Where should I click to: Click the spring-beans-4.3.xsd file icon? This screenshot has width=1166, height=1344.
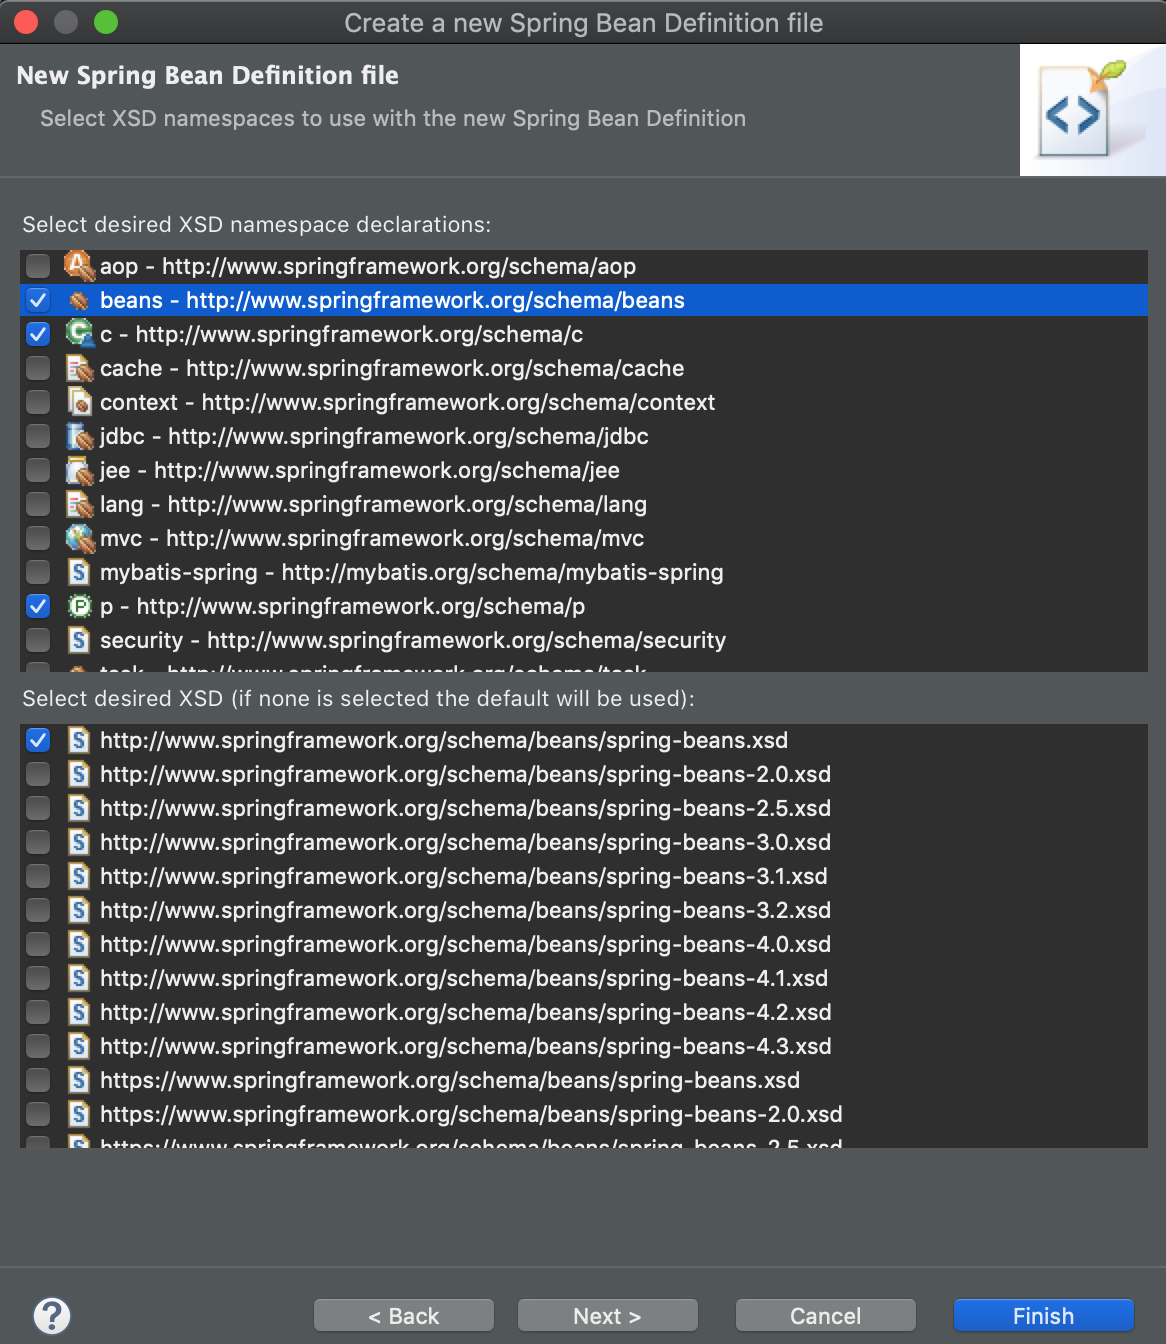pos(79,1046)
